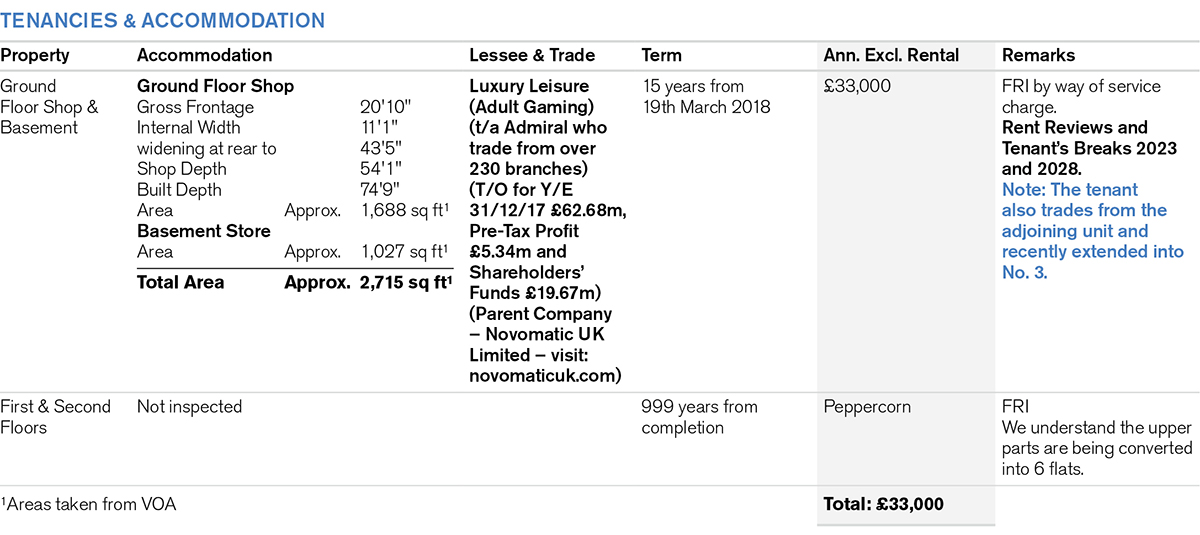Click the Total: £33,000 figure
This screenshot has height=535, width=1200.
883,504
